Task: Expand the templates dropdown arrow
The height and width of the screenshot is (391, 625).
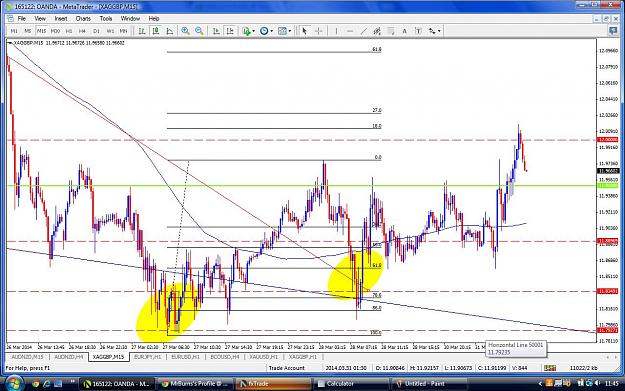Action: pos(290,31)
